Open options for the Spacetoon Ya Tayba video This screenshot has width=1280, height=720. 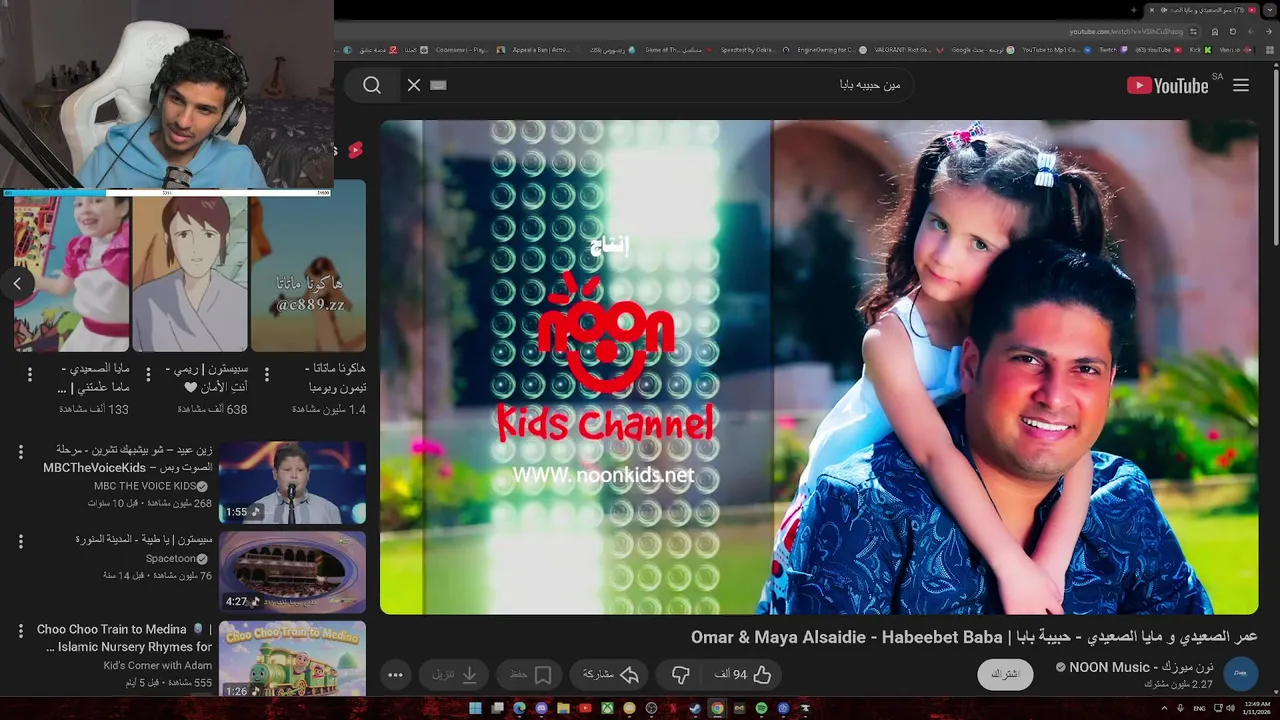[x=21, y=541]
